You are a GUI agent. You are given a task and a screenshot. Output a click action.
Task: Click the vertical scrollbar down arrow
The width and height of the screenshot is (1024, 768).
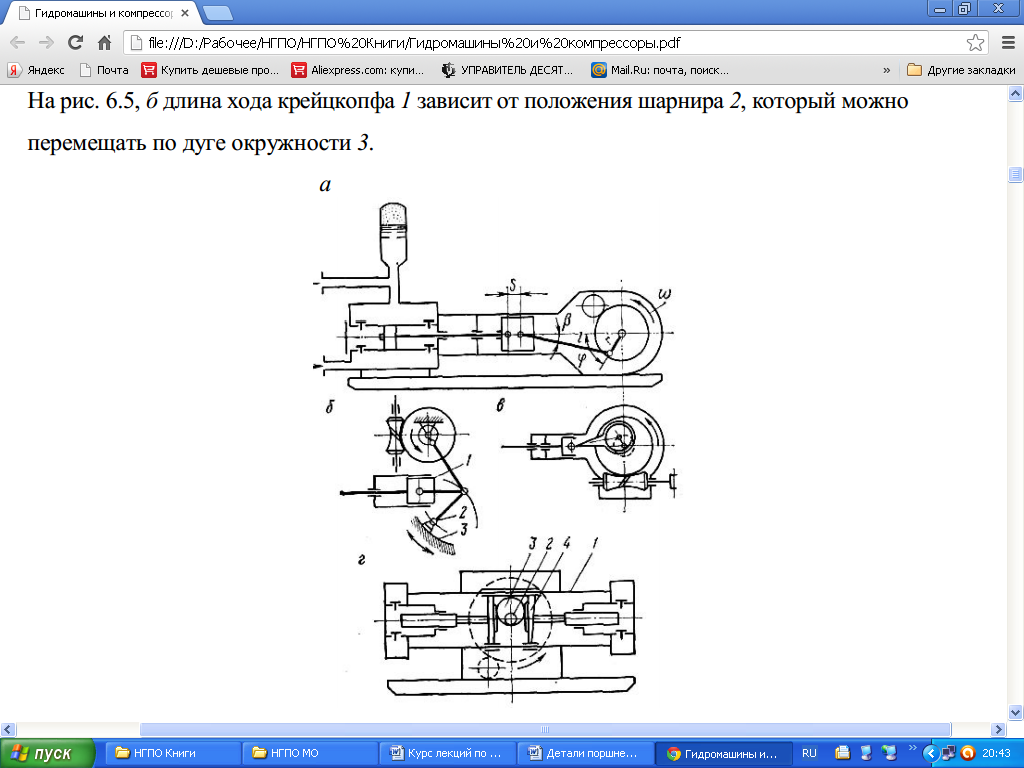click(x=1016, y=712)
